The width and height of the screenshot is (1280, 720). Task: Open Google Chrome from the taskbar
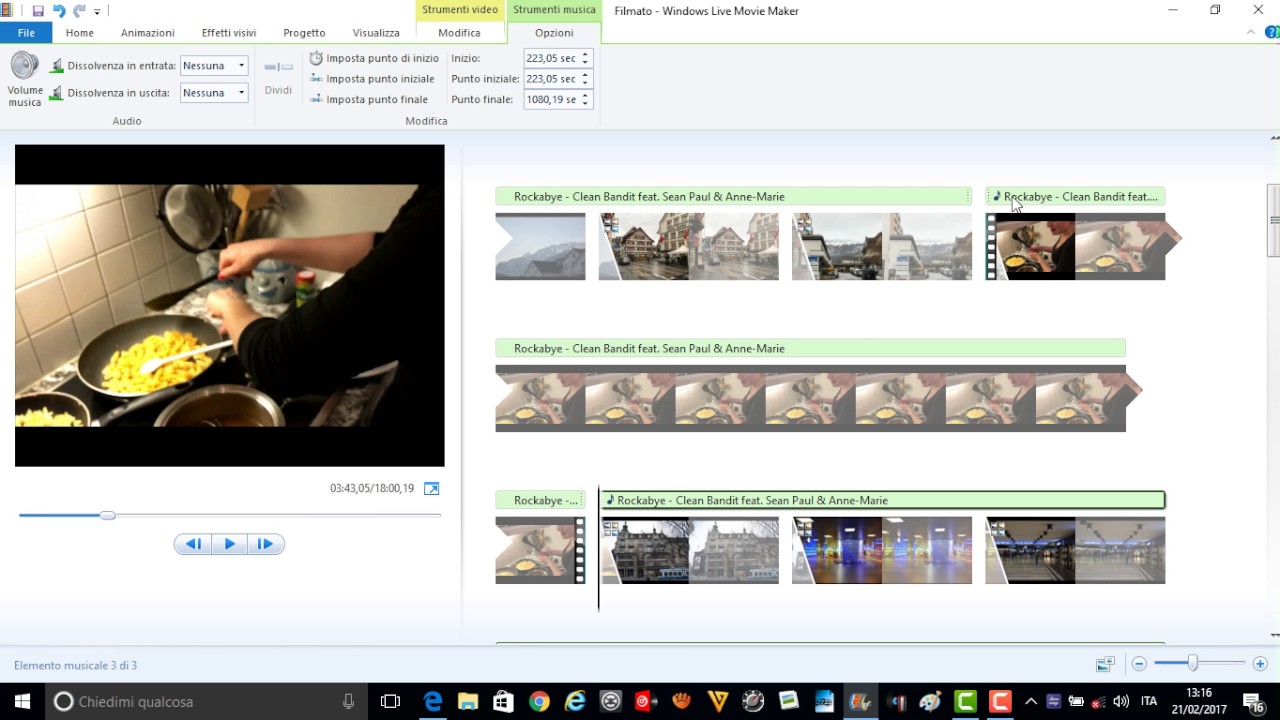(x=539, y=701)
